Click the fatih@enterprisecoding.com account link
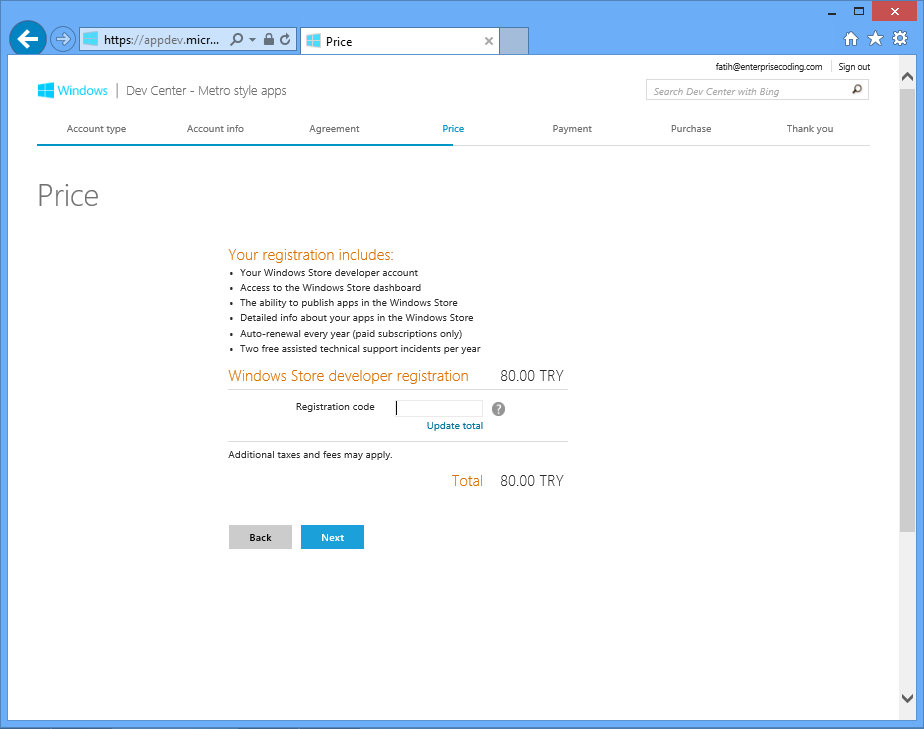Image resolution: width=924 pixels, height=729 pixels. pos(768,67)
